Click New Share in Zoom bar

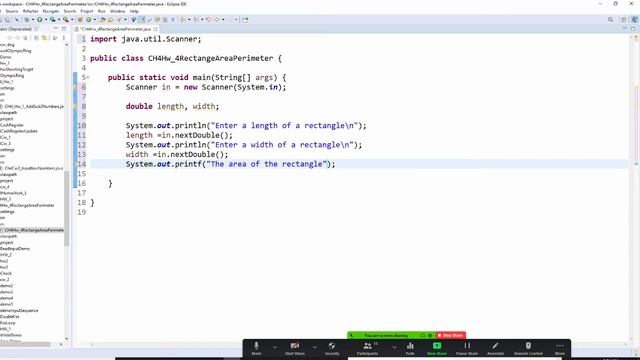tap(437, 348)
